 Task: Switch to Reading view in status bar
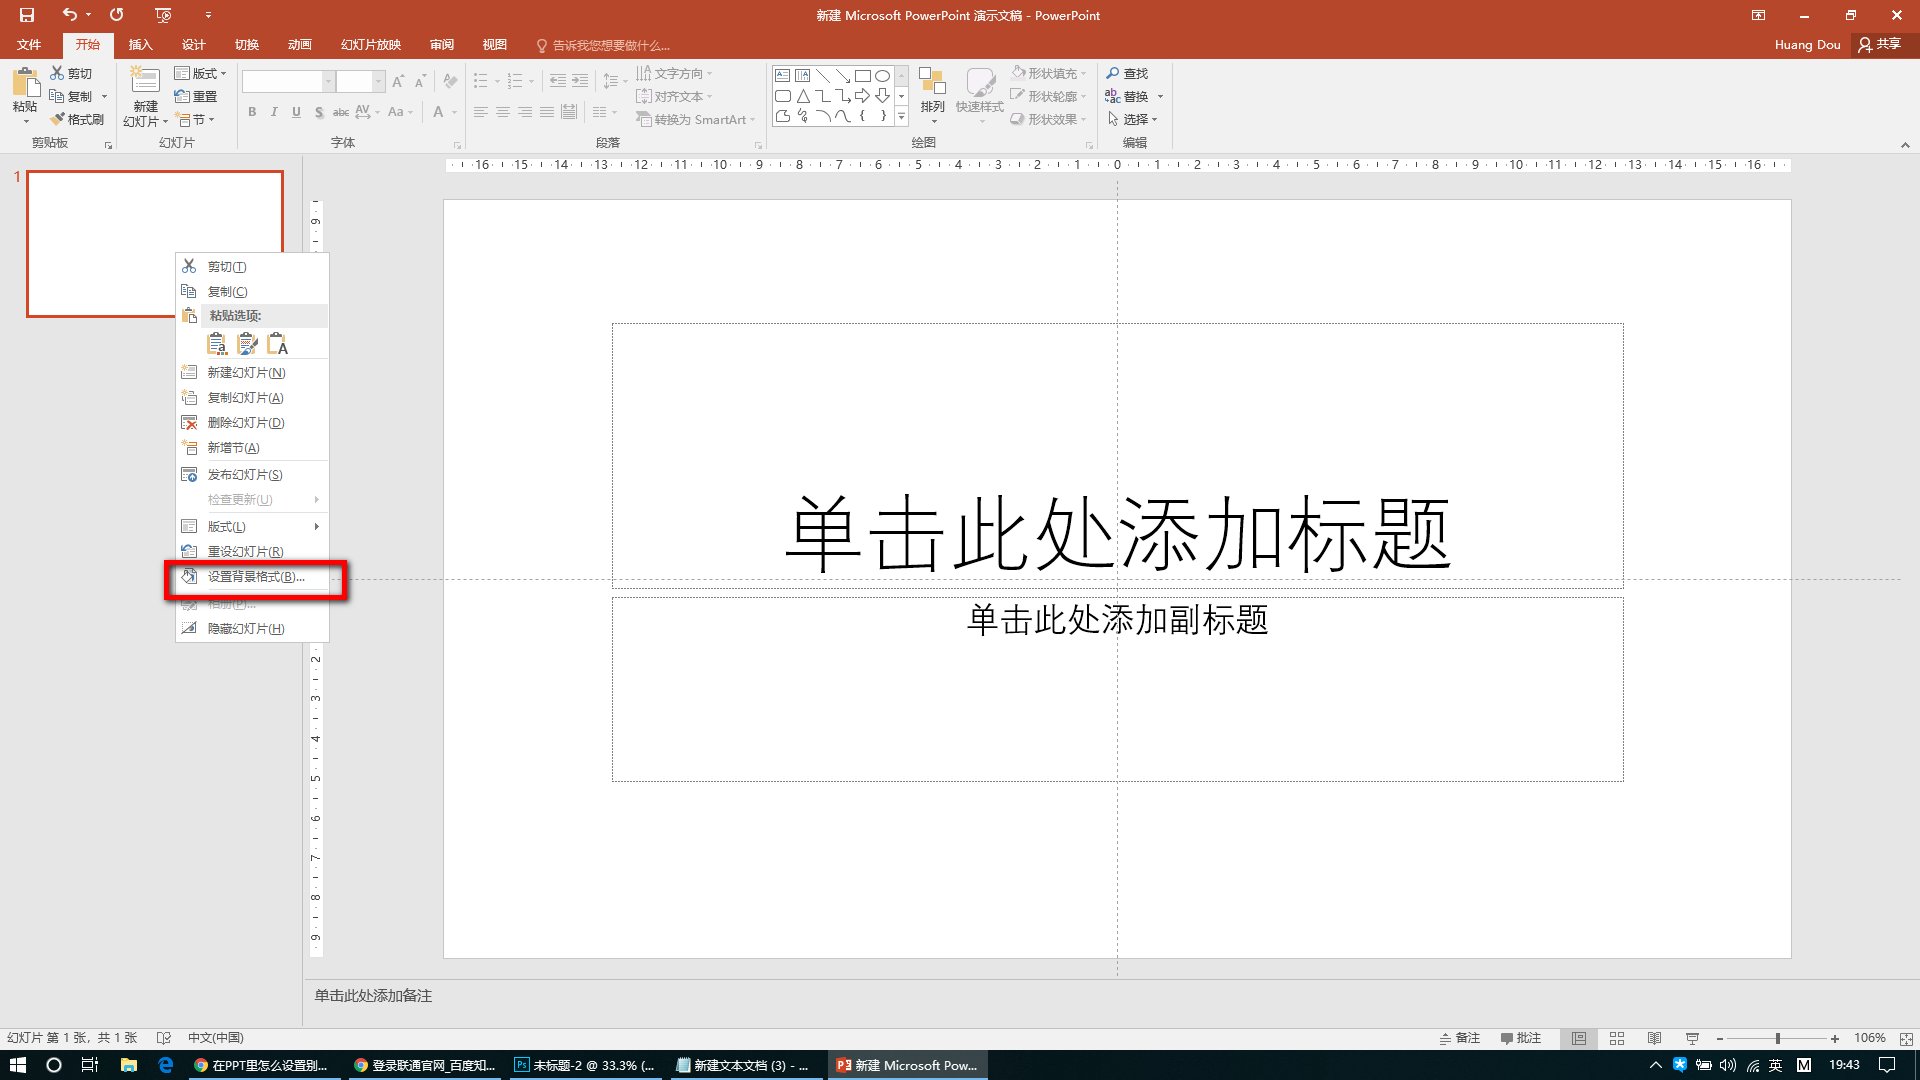(x=1654, y=1038)
